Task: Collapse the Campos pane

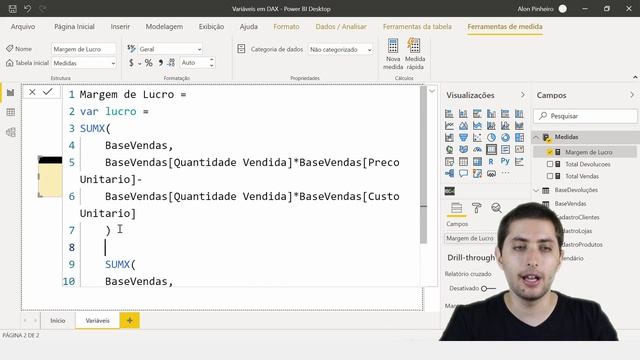Action: pos(632,95)
